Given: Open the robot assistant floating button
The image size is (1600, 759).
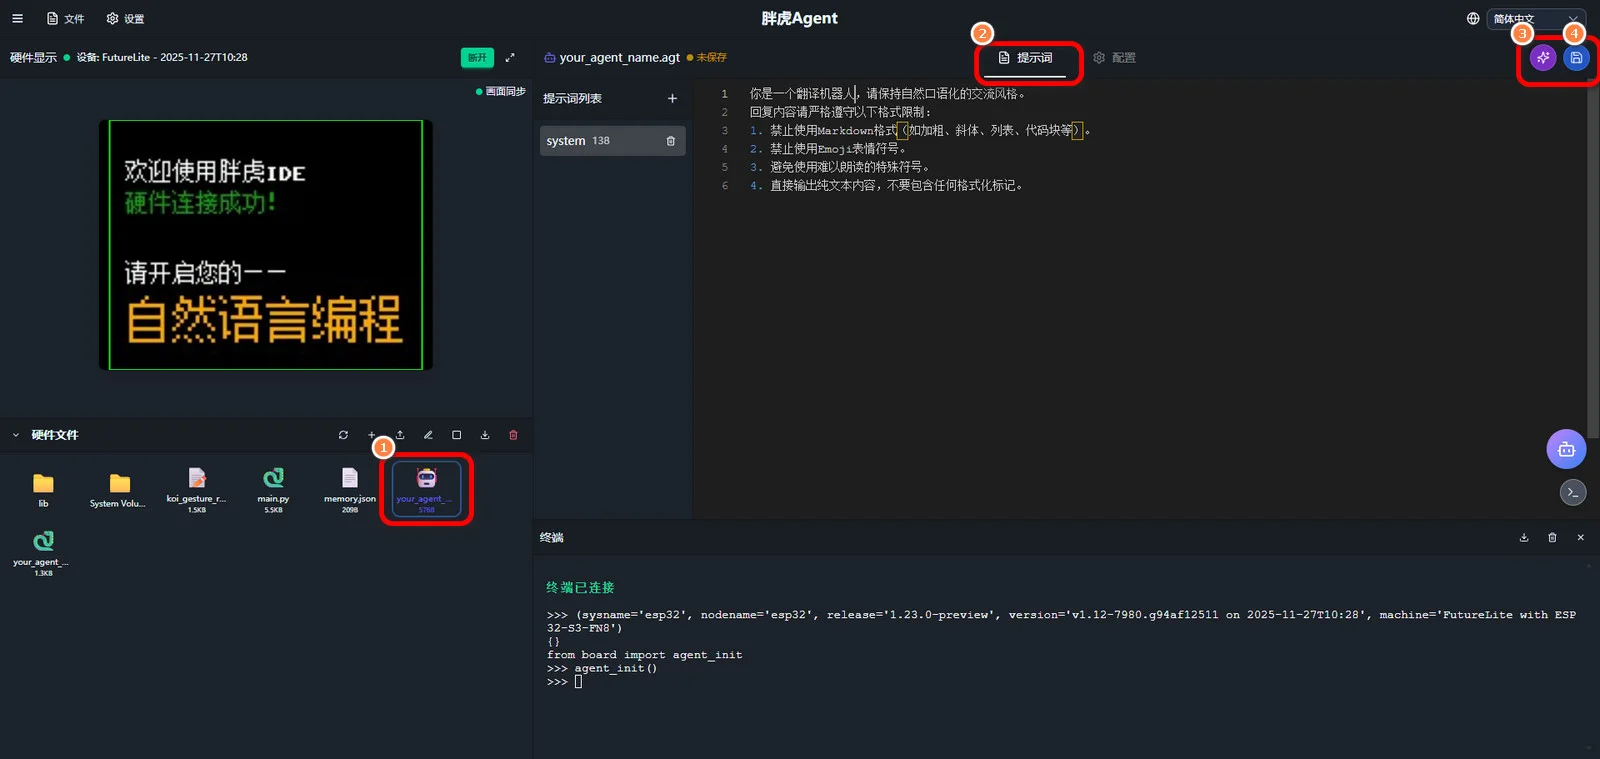Looking at the screenshot, I should pyautogui.click(x=1566, y=449).
